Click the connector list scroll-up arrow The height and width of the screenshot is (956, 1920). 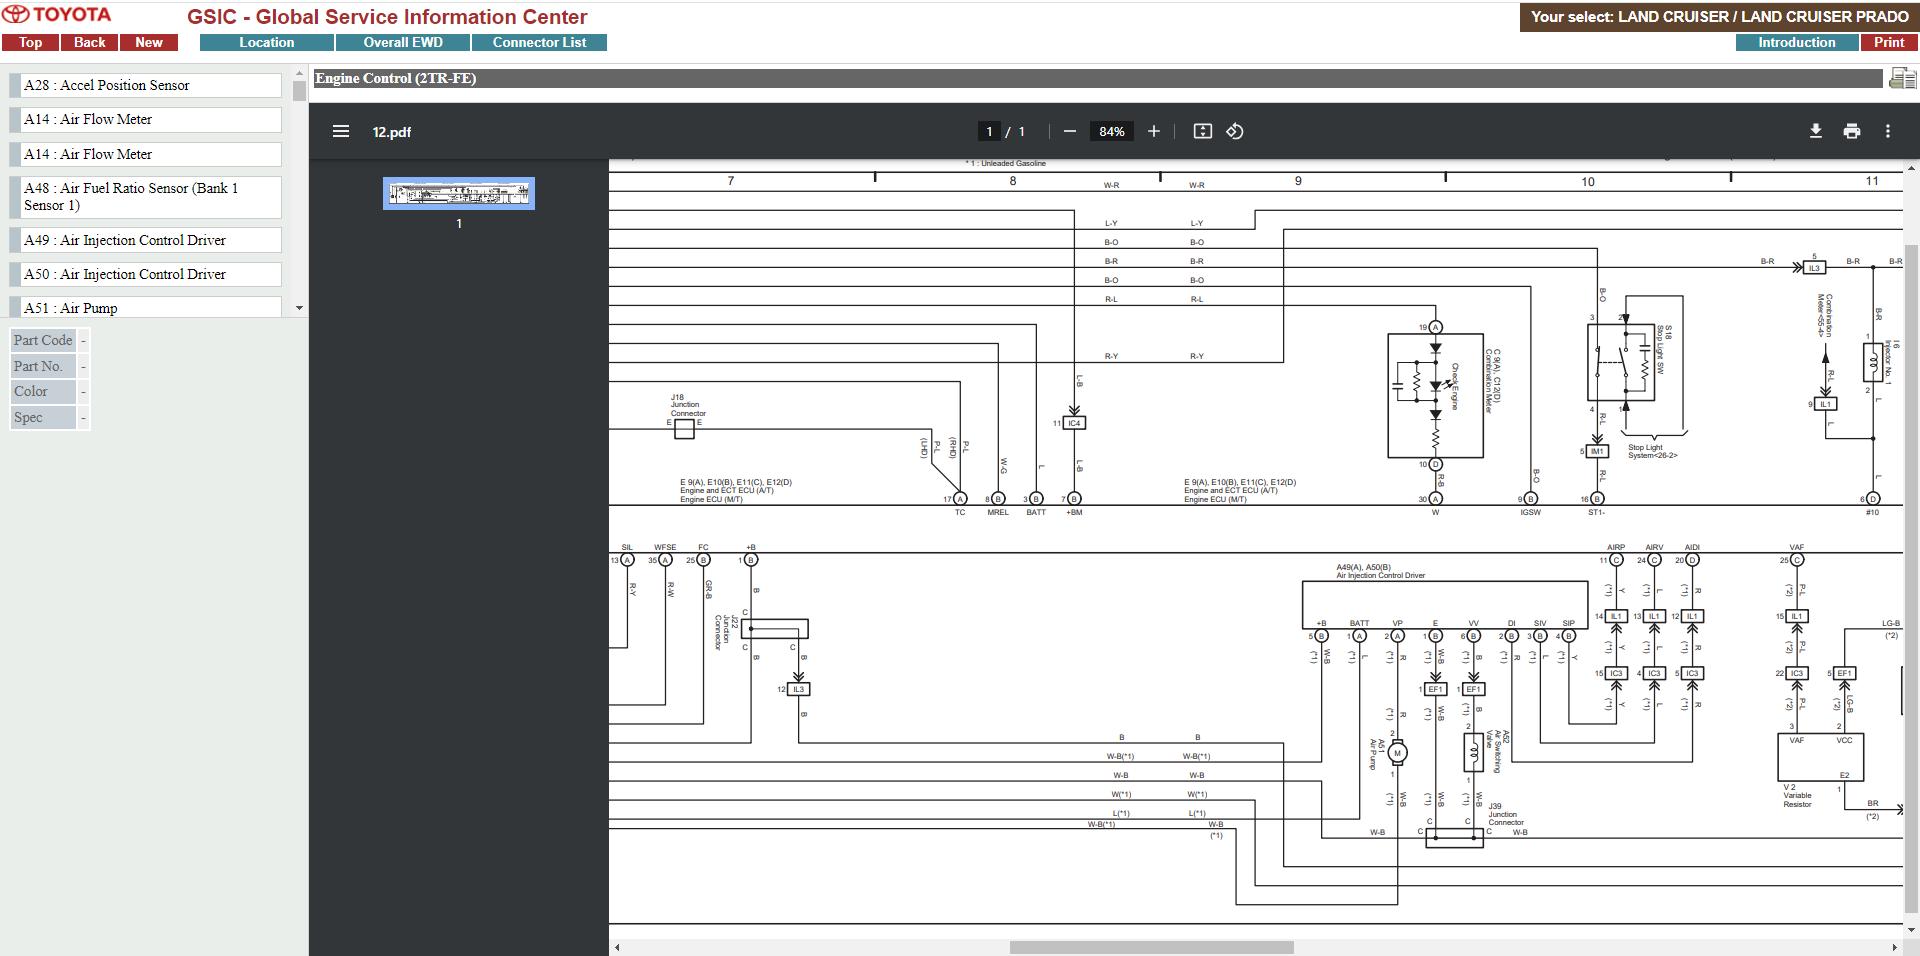coord(299,73)
